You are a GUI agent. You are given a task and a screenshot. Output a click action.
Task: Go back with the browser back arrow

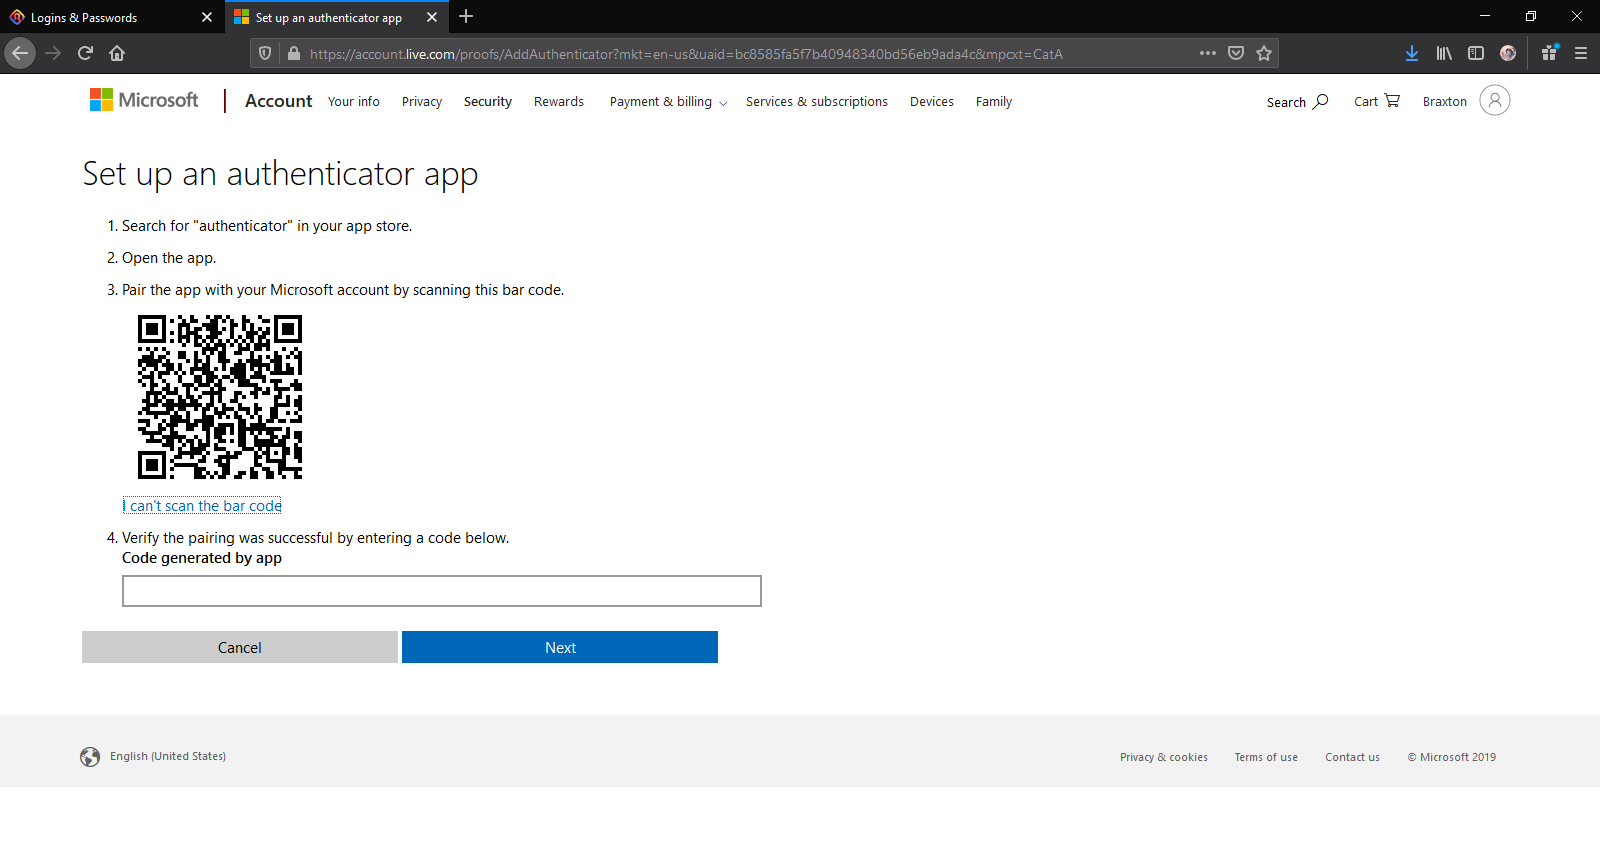(x=20, y=53)
